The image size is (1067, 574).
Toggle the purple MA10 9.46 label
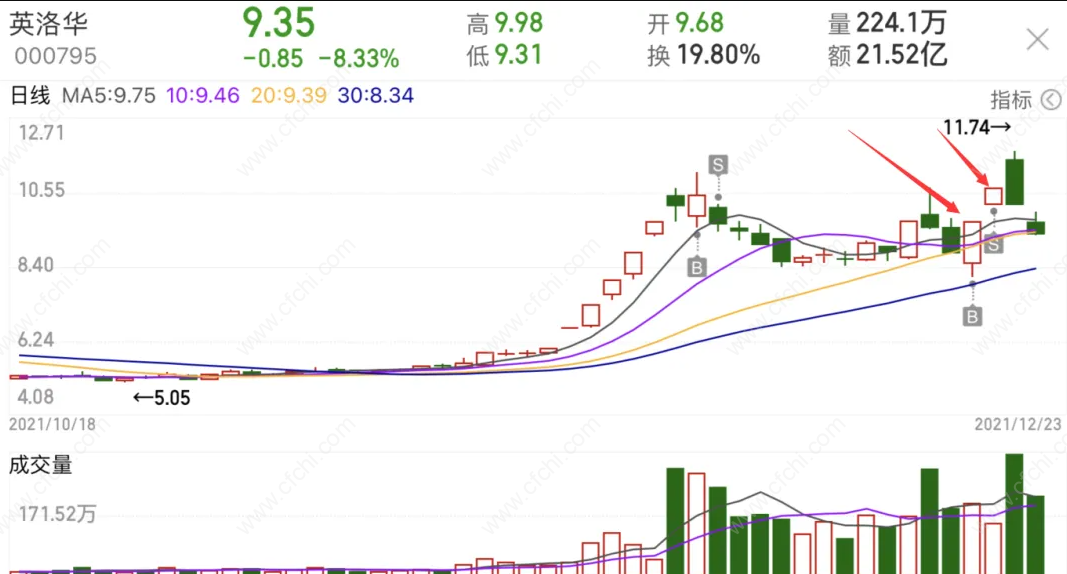[x=203, y=95]
